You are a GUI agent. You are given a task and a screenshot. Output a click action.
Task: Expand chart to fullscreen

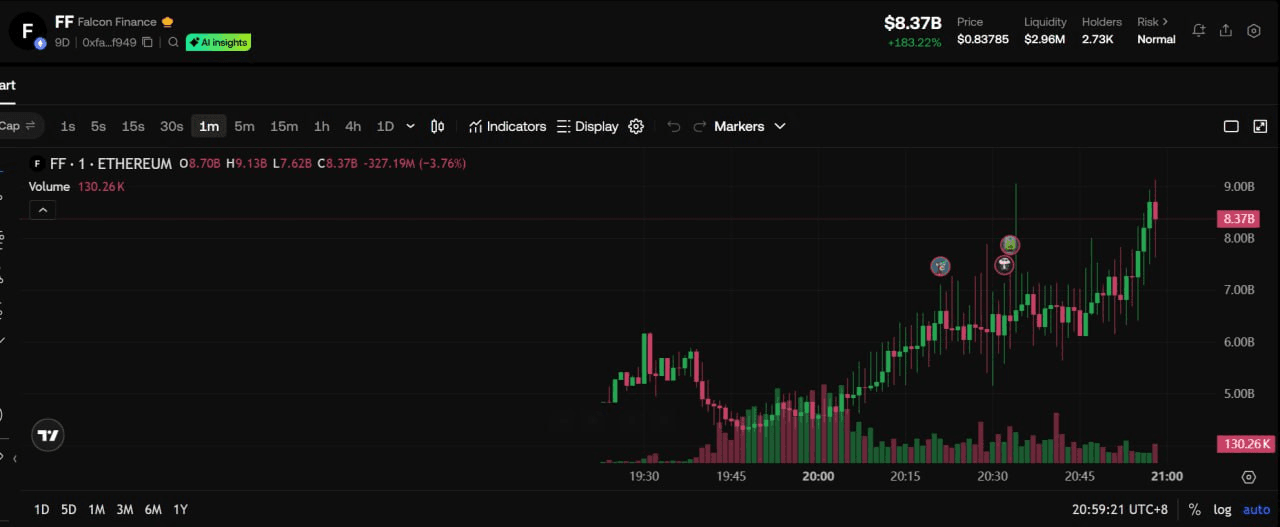point(1260,126)
